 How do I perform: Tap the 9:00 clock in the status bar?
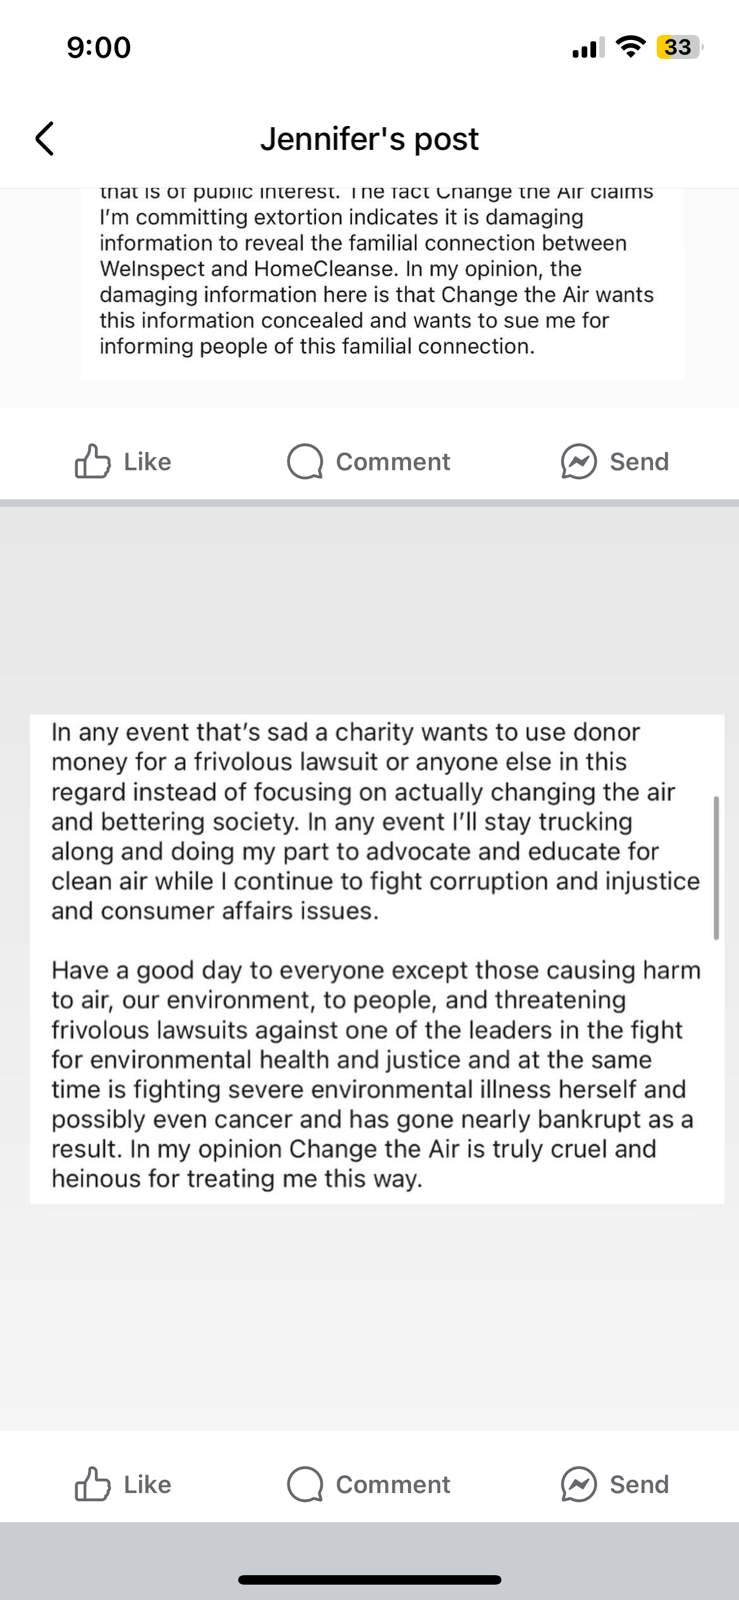pos(99,48)
